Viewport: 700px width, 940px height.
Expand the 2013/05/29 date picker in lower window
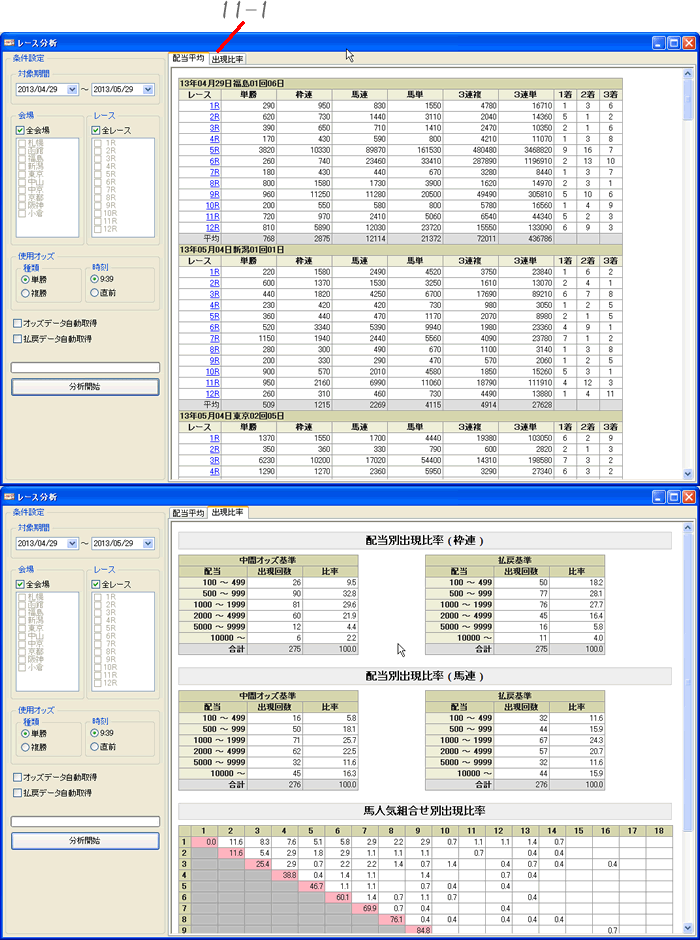click(x=148, y=544)
